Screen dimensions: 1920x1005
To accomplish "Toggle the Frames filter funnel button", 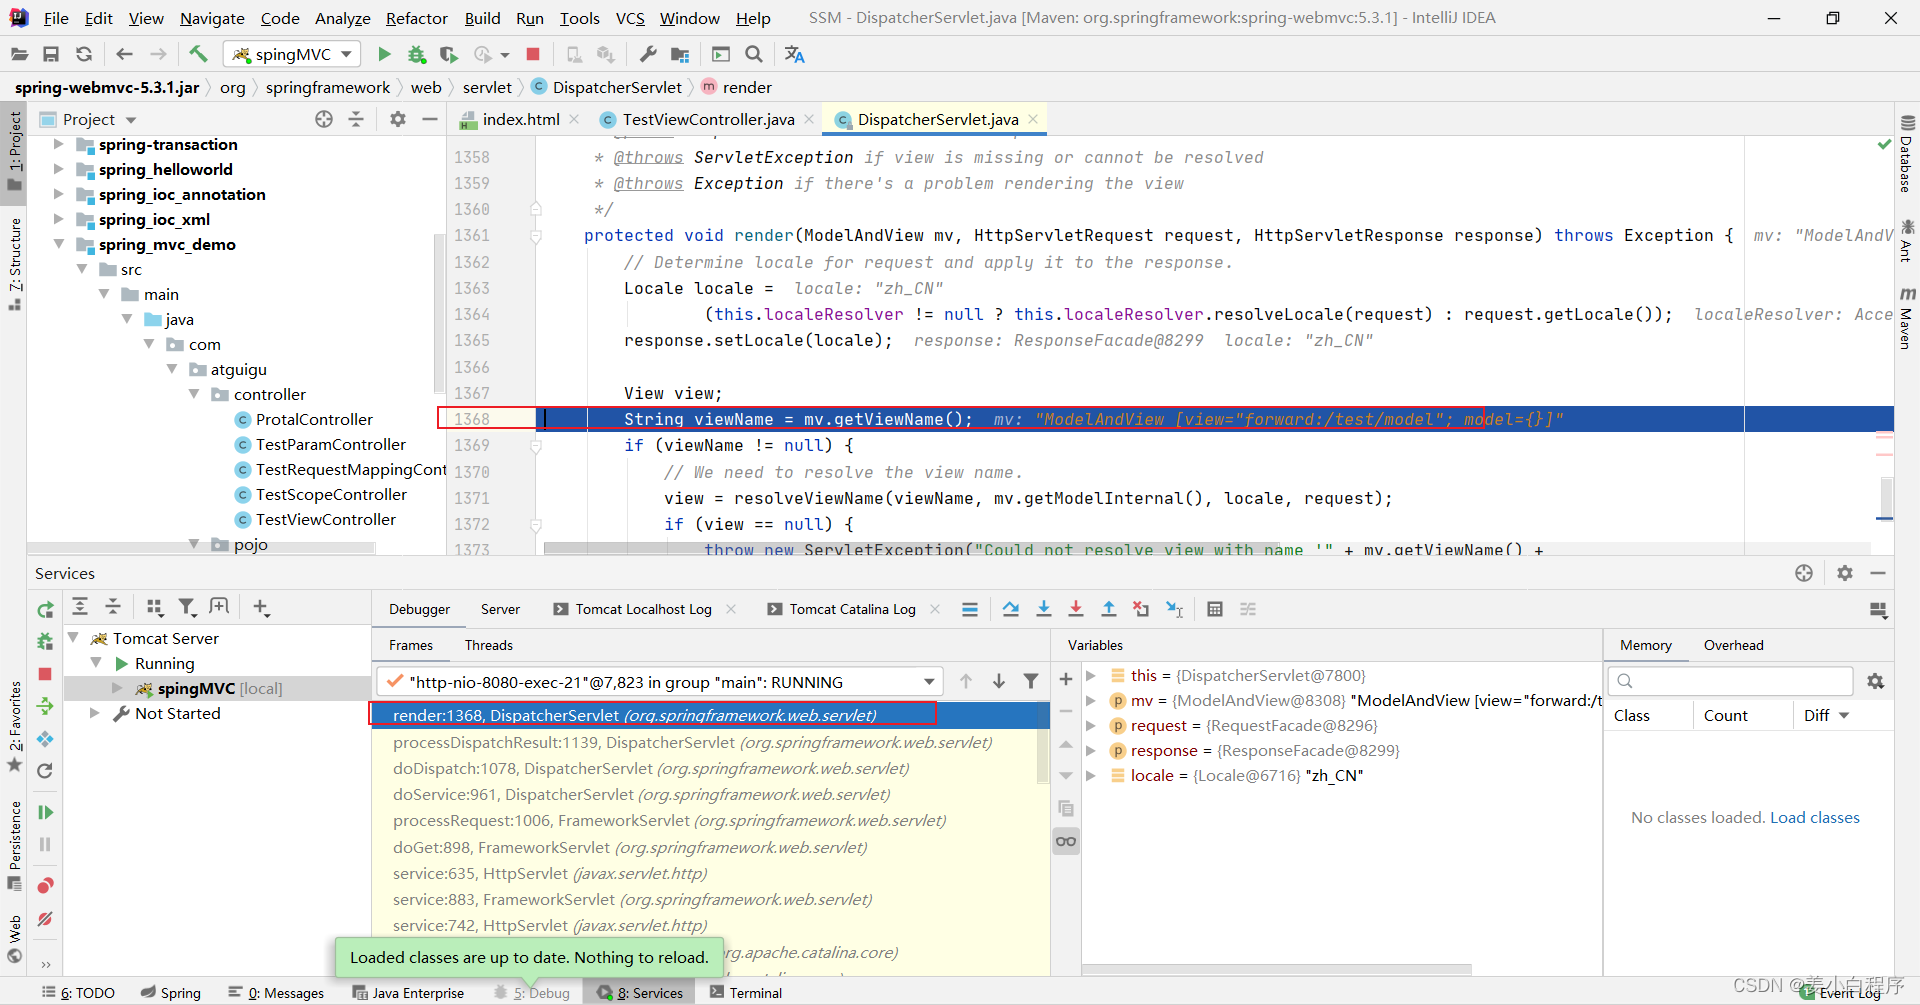I will point(1031,681).
